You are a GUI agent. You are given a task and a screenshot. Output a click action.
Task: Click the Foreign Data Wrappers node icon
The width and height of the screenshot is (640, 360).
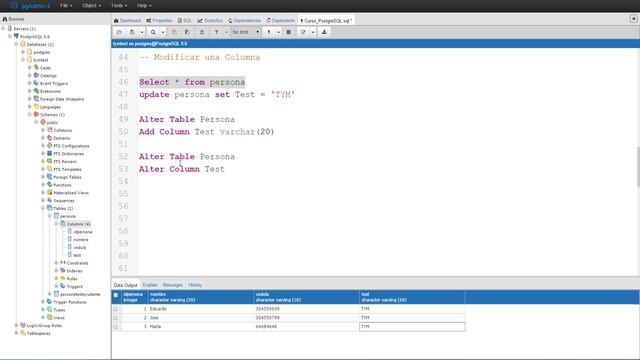tap(36, 99)
